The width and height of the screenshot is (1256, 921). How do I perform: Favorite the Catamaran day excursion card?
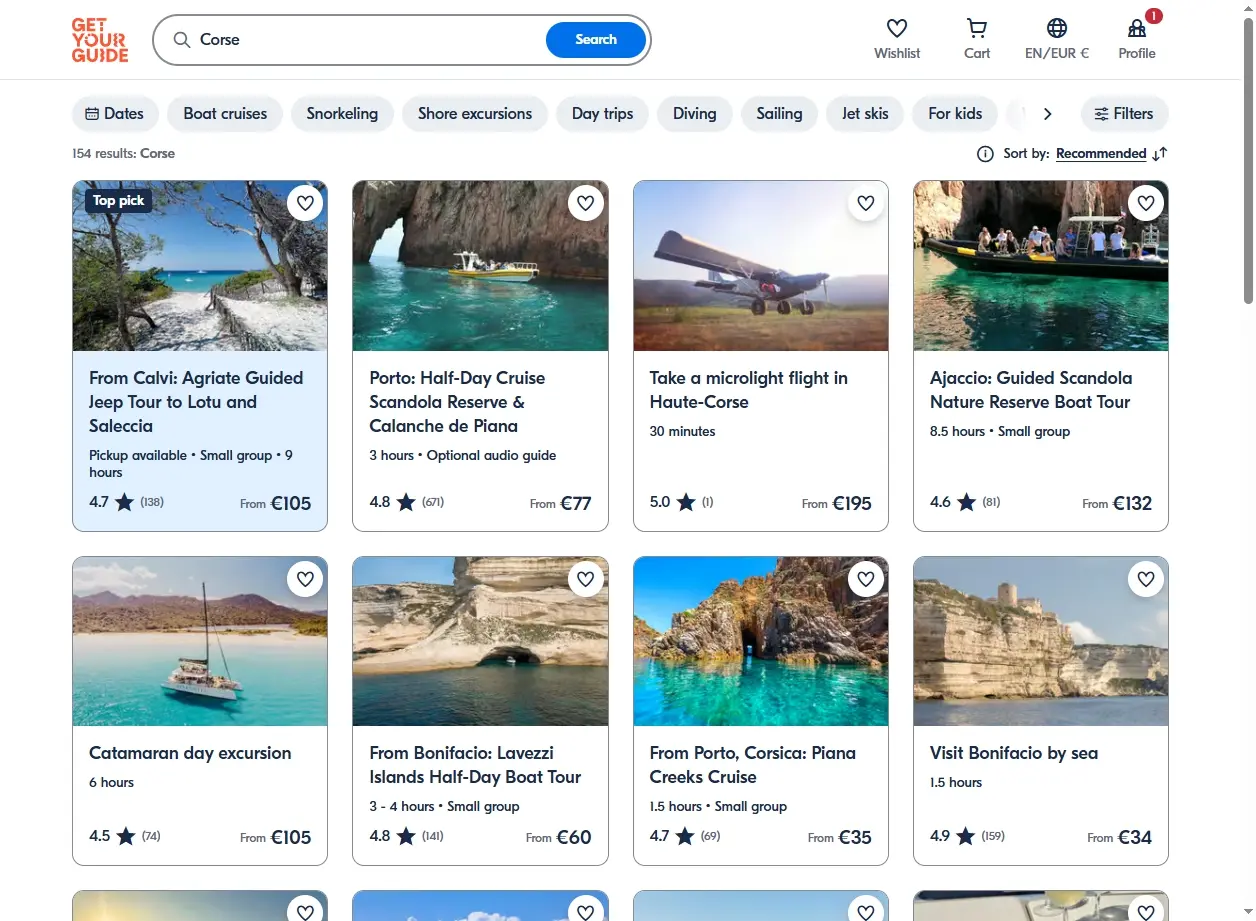click(x=305, y=579)
